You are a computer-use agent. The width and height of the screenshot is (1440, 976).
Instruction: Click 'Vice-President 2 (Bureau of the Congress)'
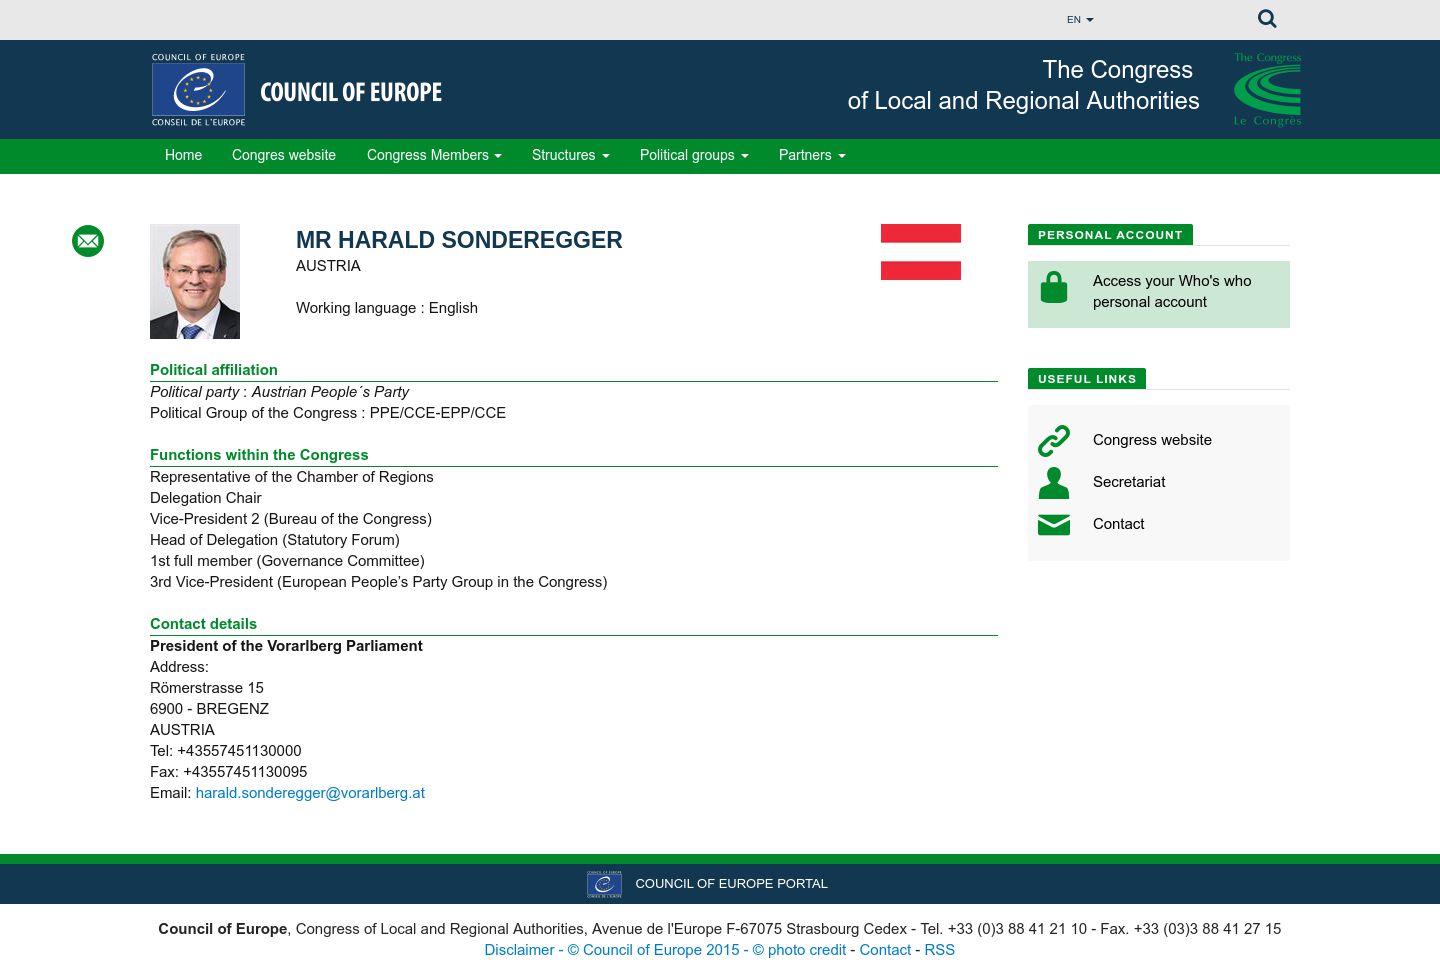pos(291,519)
